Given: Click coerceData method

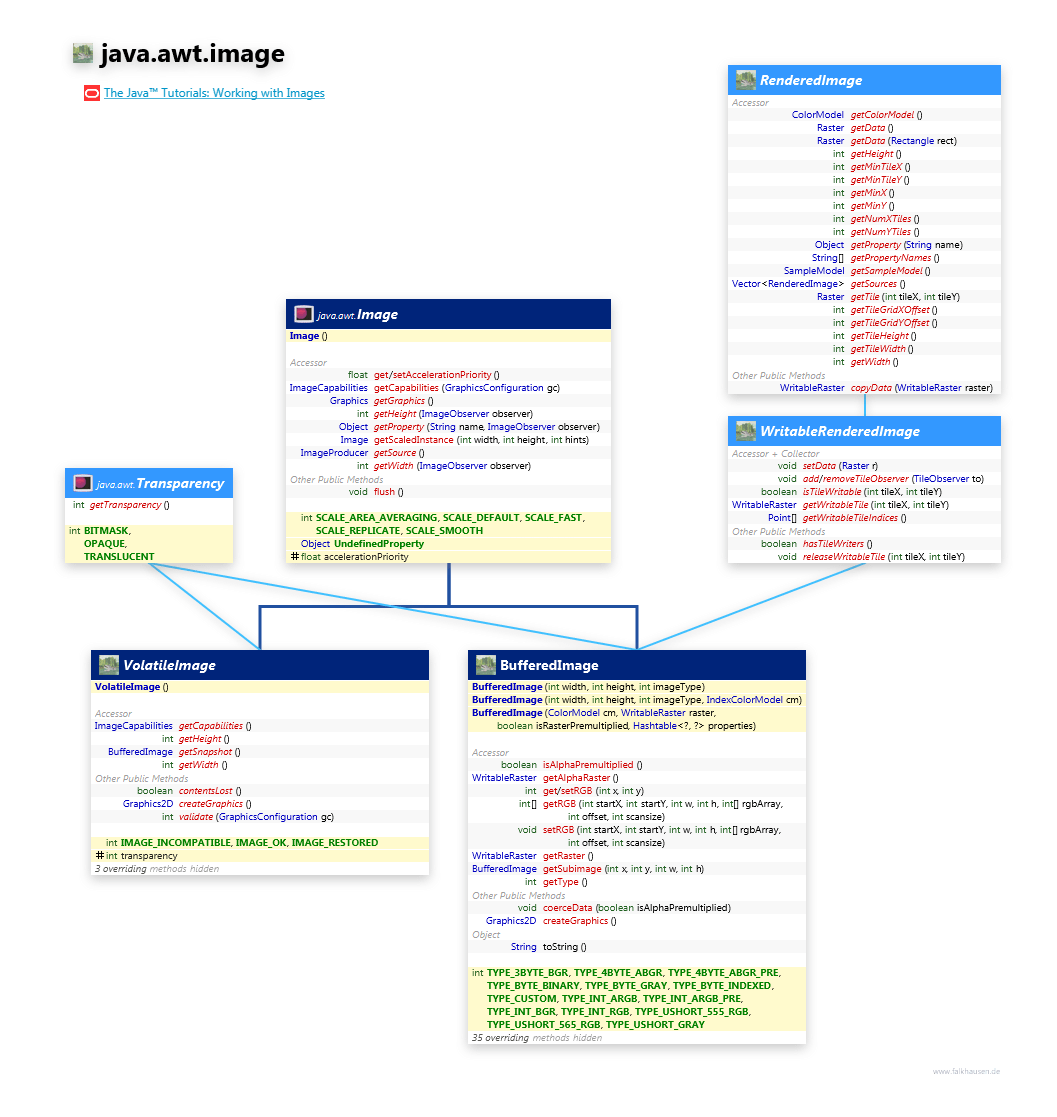Looking at the screenshot, I should [x=567, y=908].
